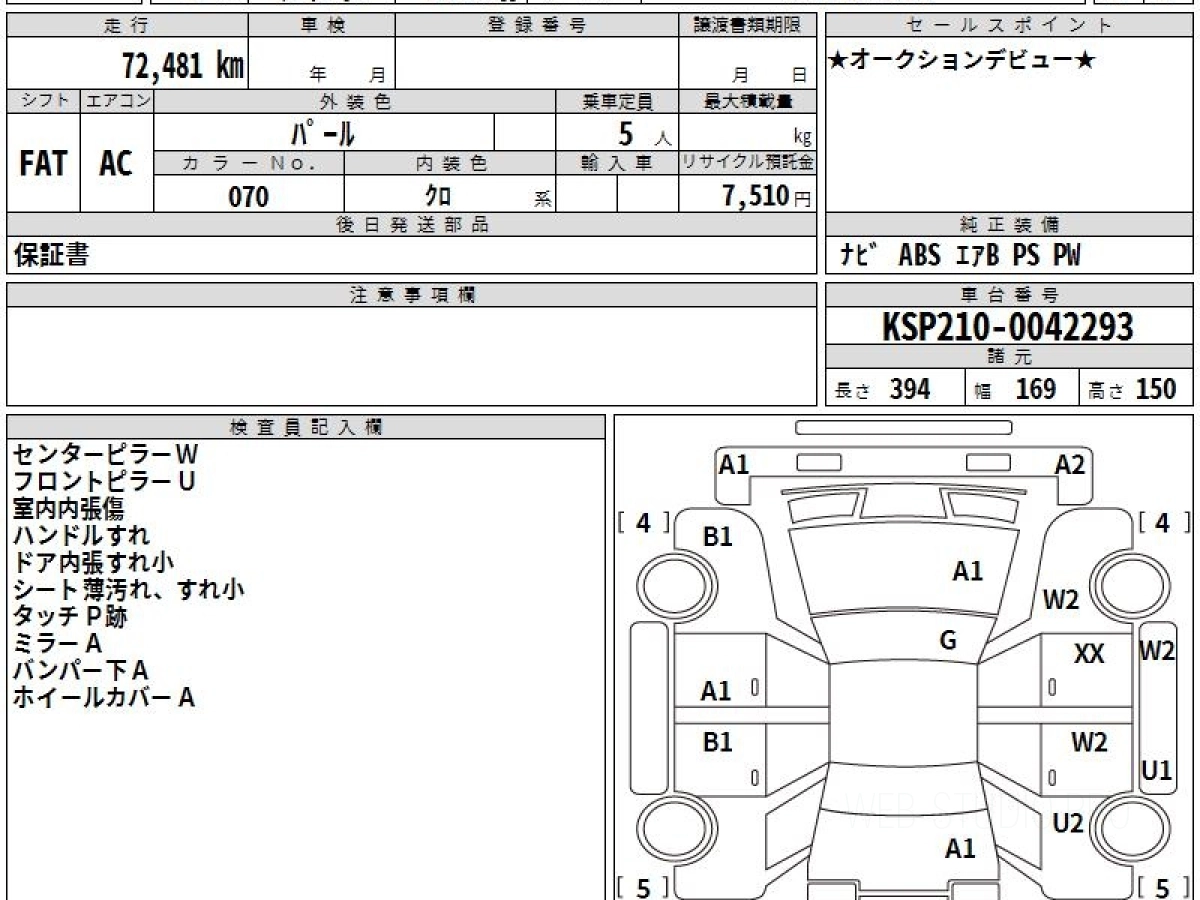Viewport: 1200px width, 900px height.
Task: Click the 登録番号 header cell
Action: 537,26
